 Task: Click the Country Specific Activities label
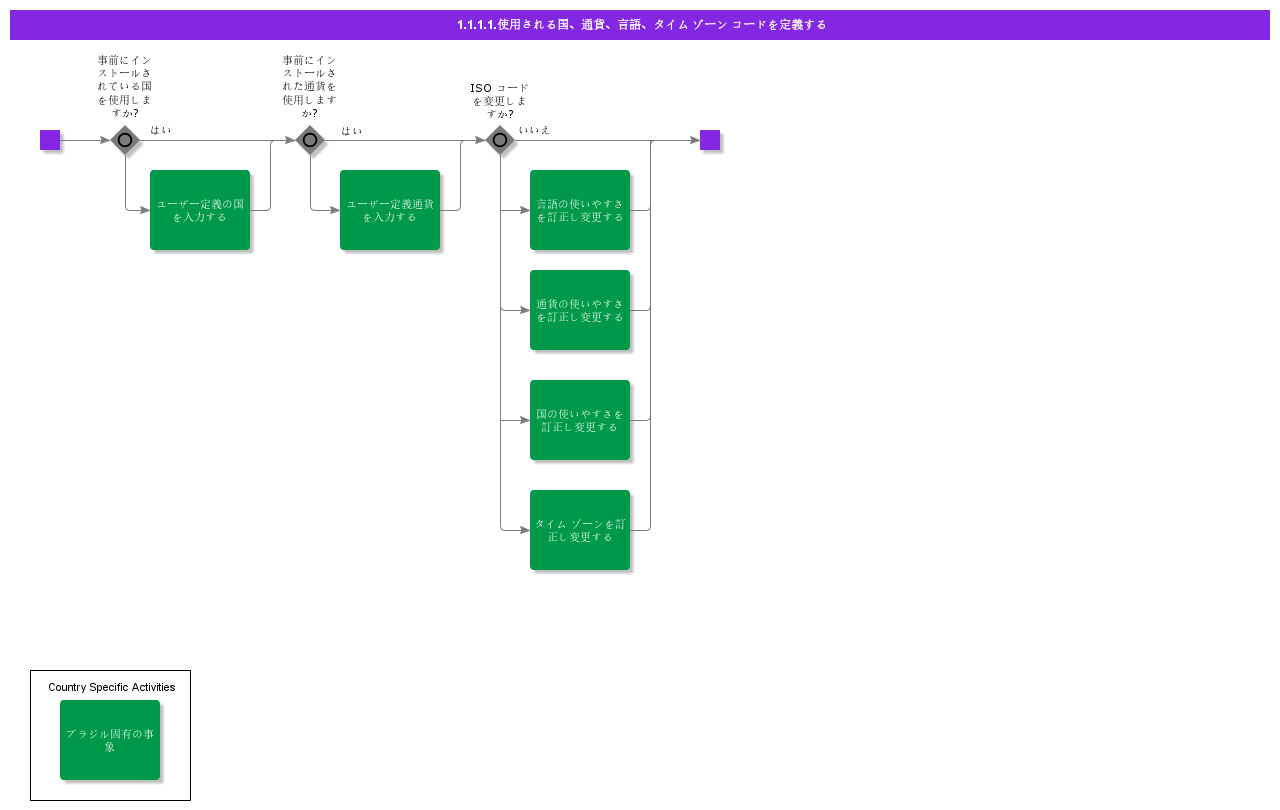tap(111, 687)
